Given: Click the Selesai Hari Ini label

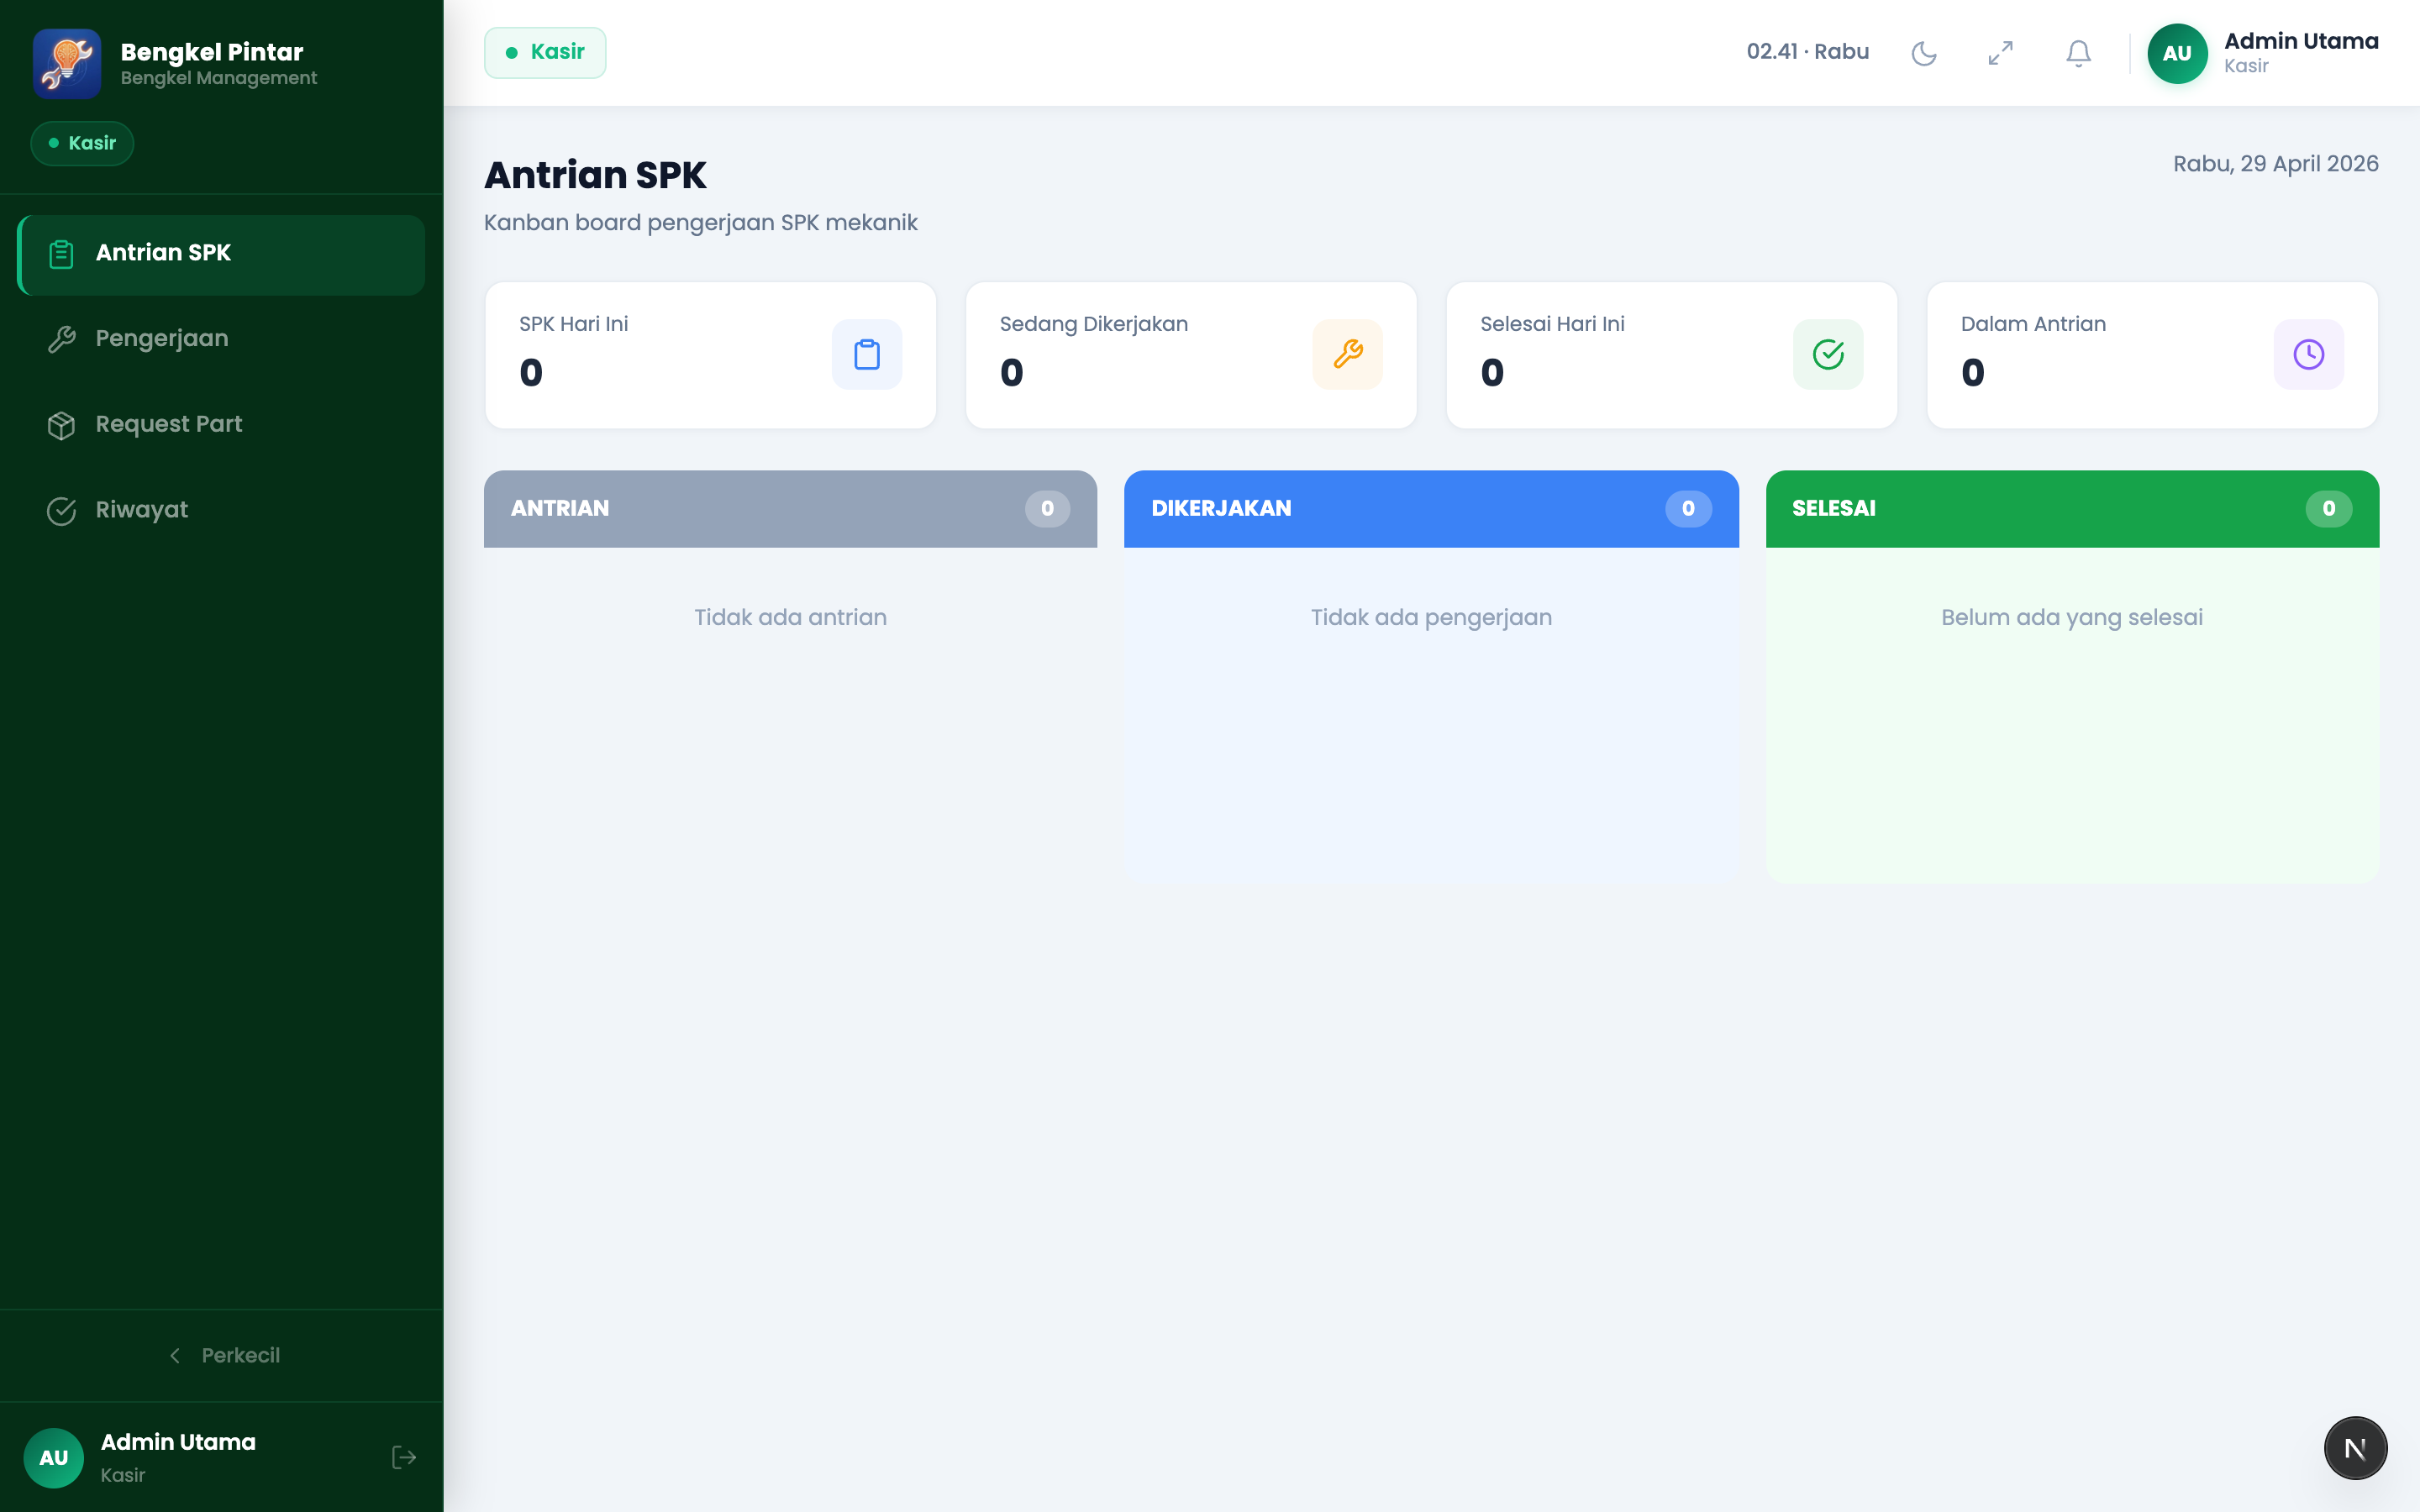Looking at the screenshot, I should [x=1552, y=324].
